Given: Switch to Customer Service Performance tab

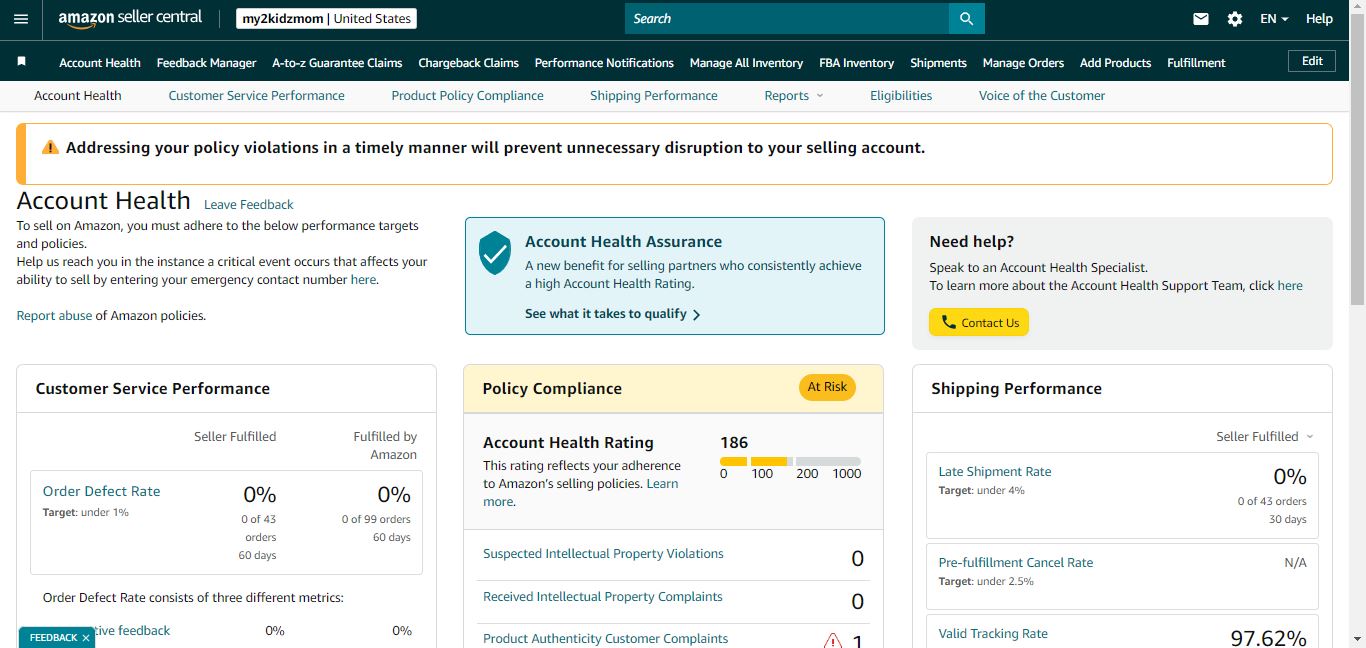Looking at the screenshot, I should point(256,96).
